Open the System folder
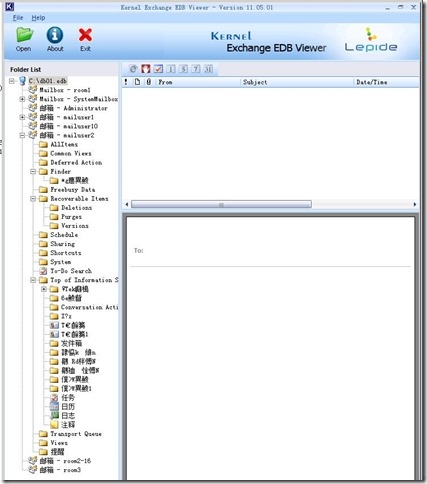 (60, 262)
